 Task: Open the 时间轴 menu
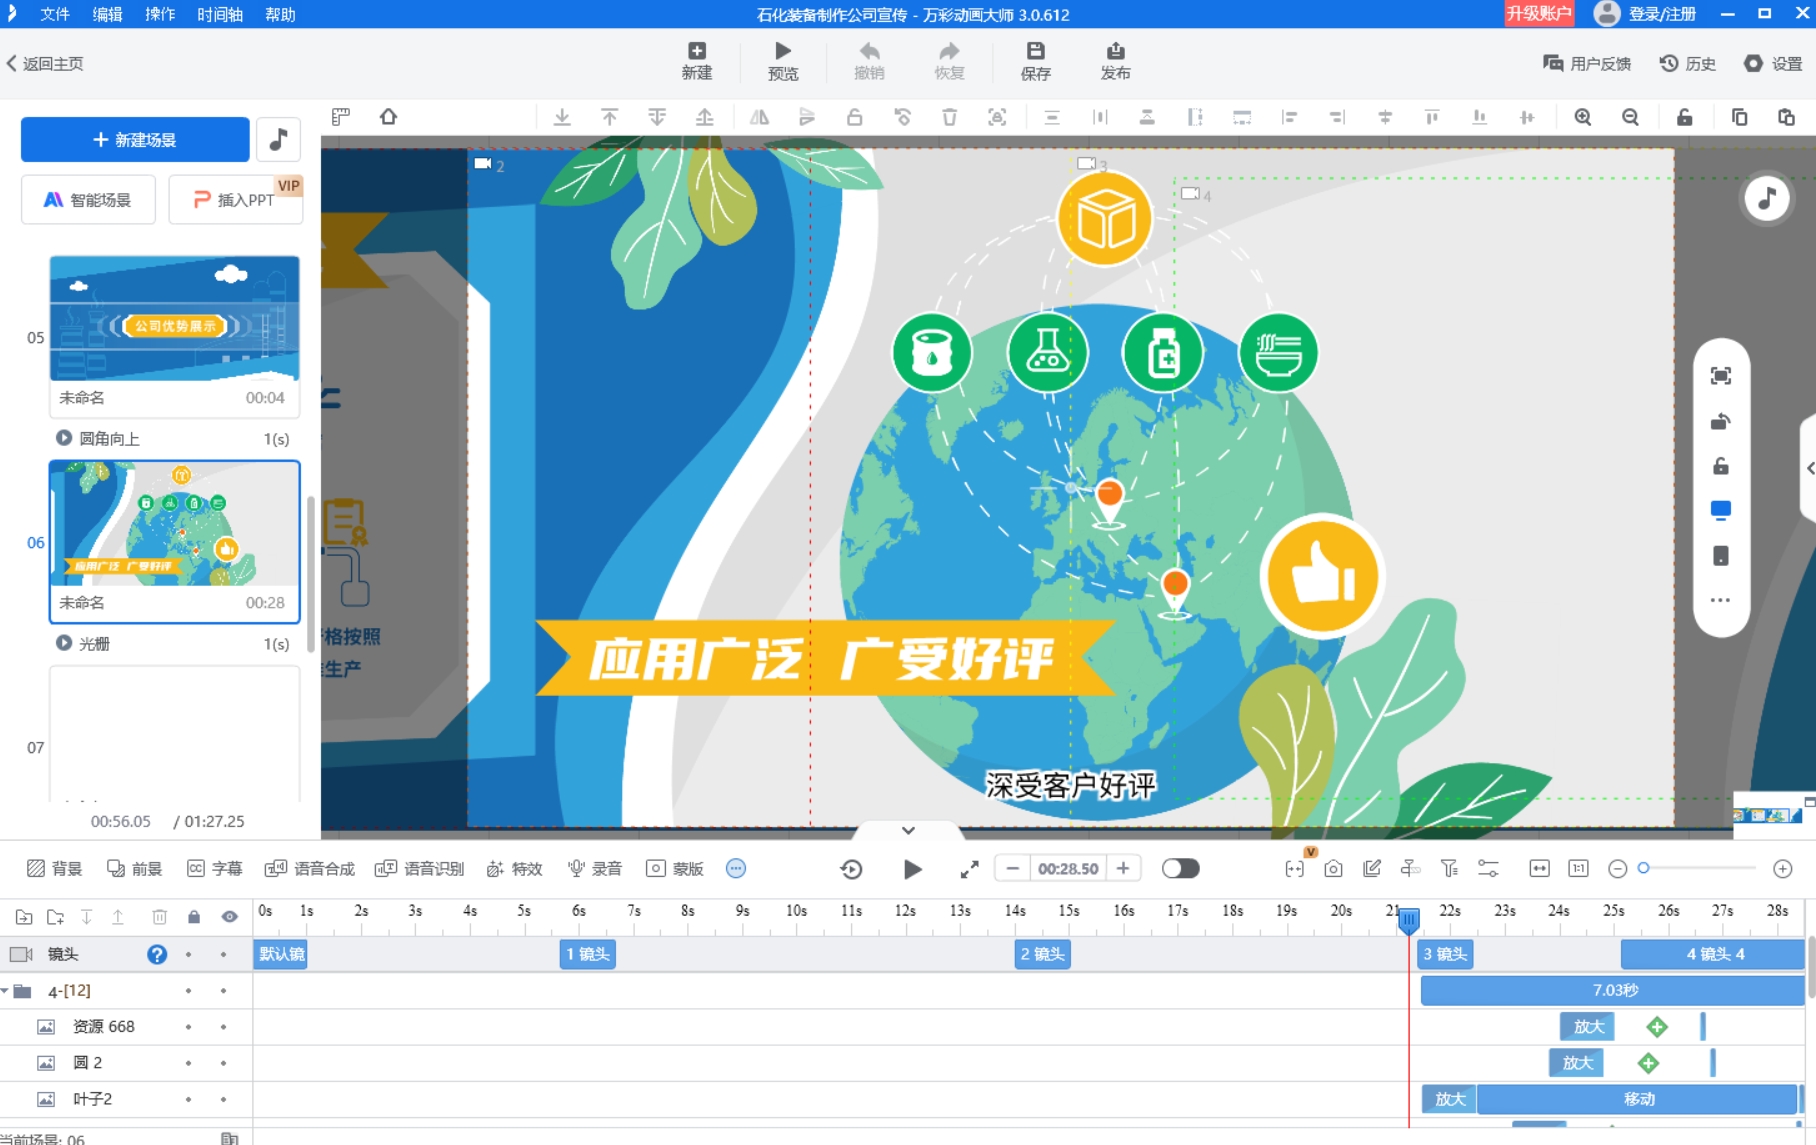[x=220, y=14]
